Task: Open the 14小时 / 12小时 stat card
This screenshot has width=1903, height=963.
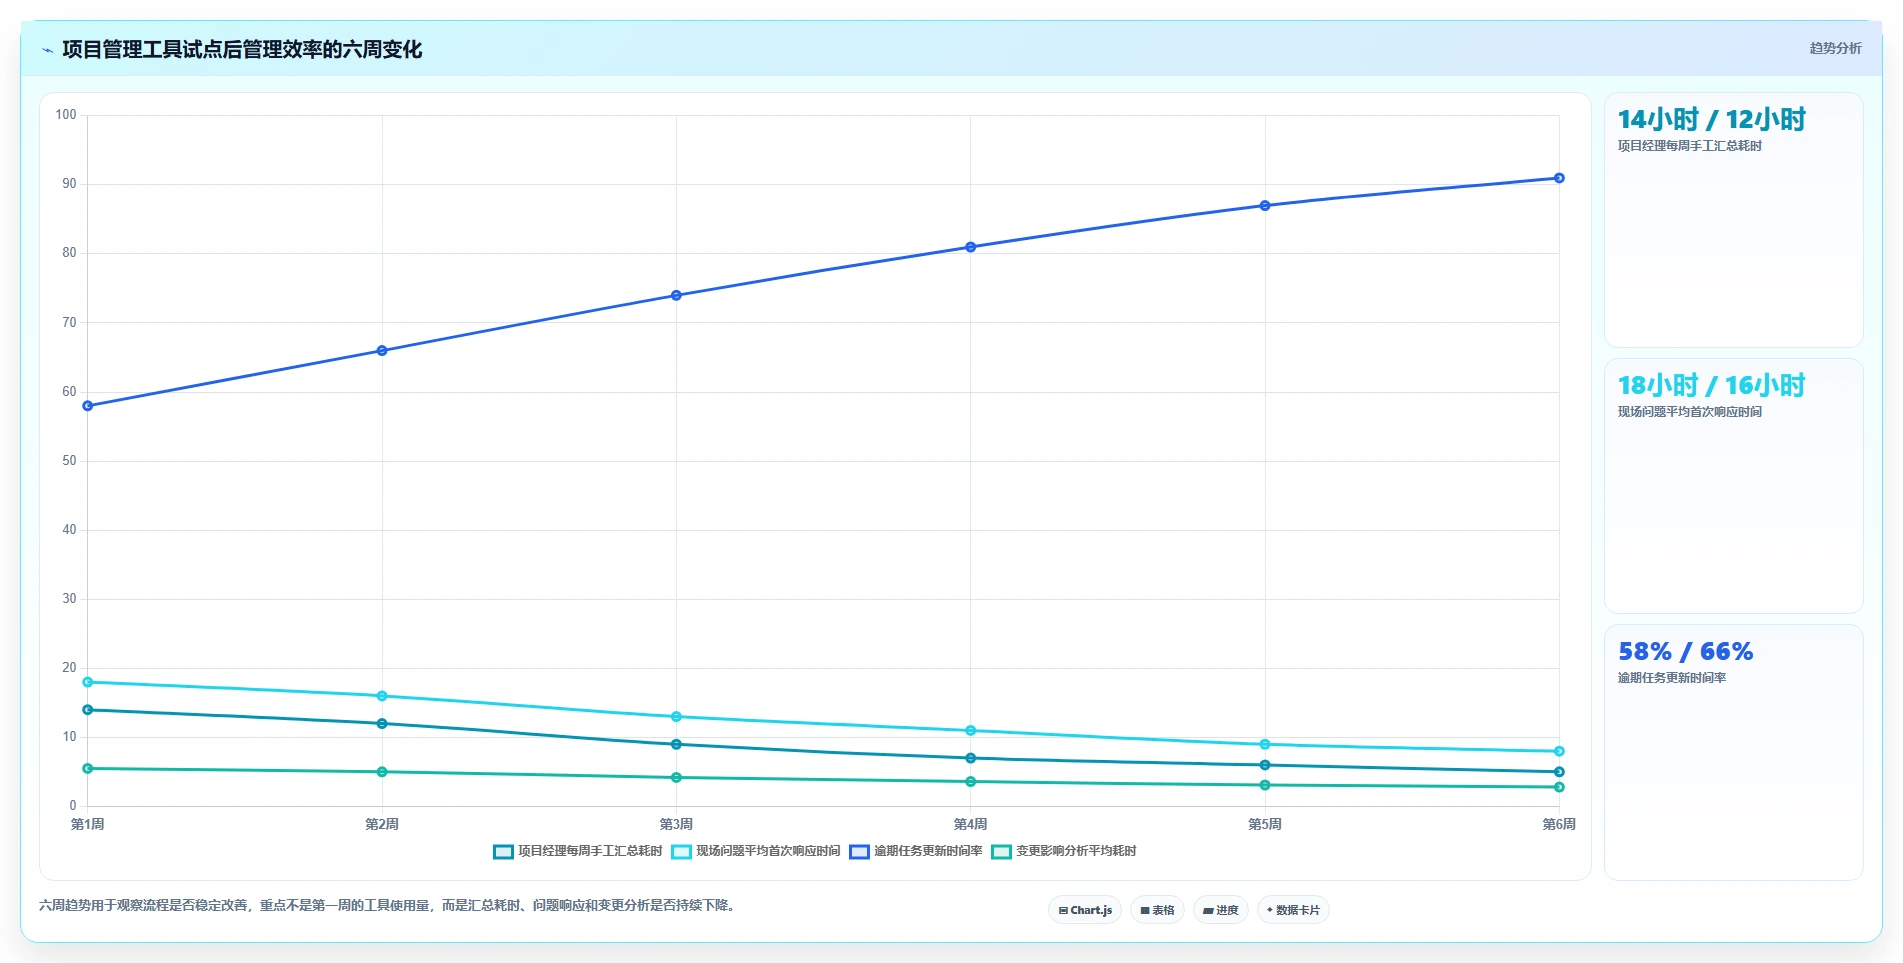Action: (1733, 220)
